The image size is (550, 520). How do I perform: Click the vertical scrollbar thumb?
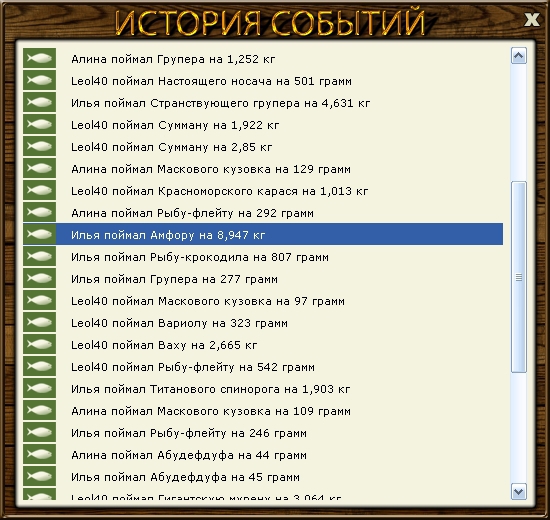519,277
